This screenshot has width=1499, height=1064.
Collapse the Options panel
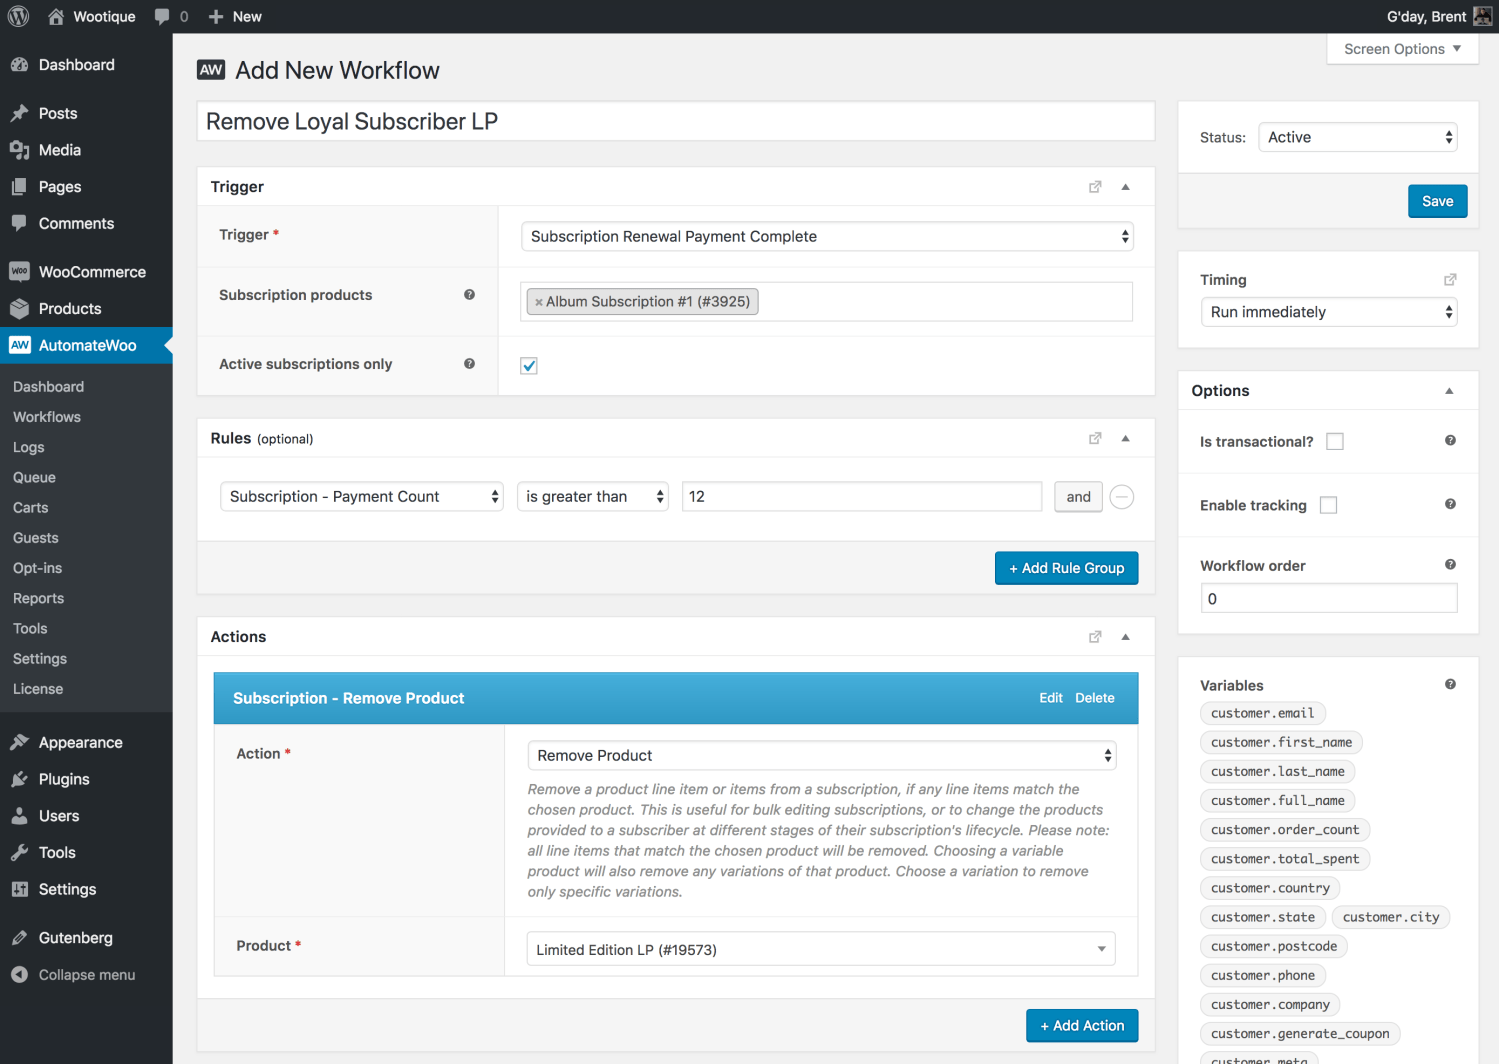1449,391
